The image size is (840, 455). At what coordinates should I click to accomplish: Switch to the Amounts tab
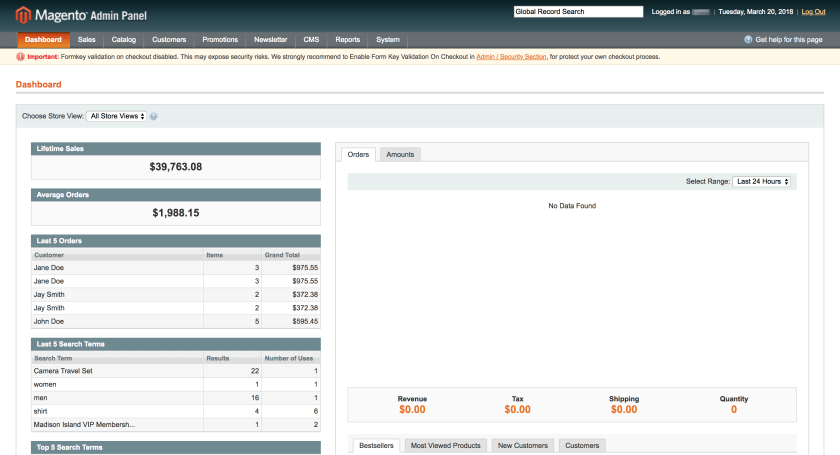[x=400, y=154]
